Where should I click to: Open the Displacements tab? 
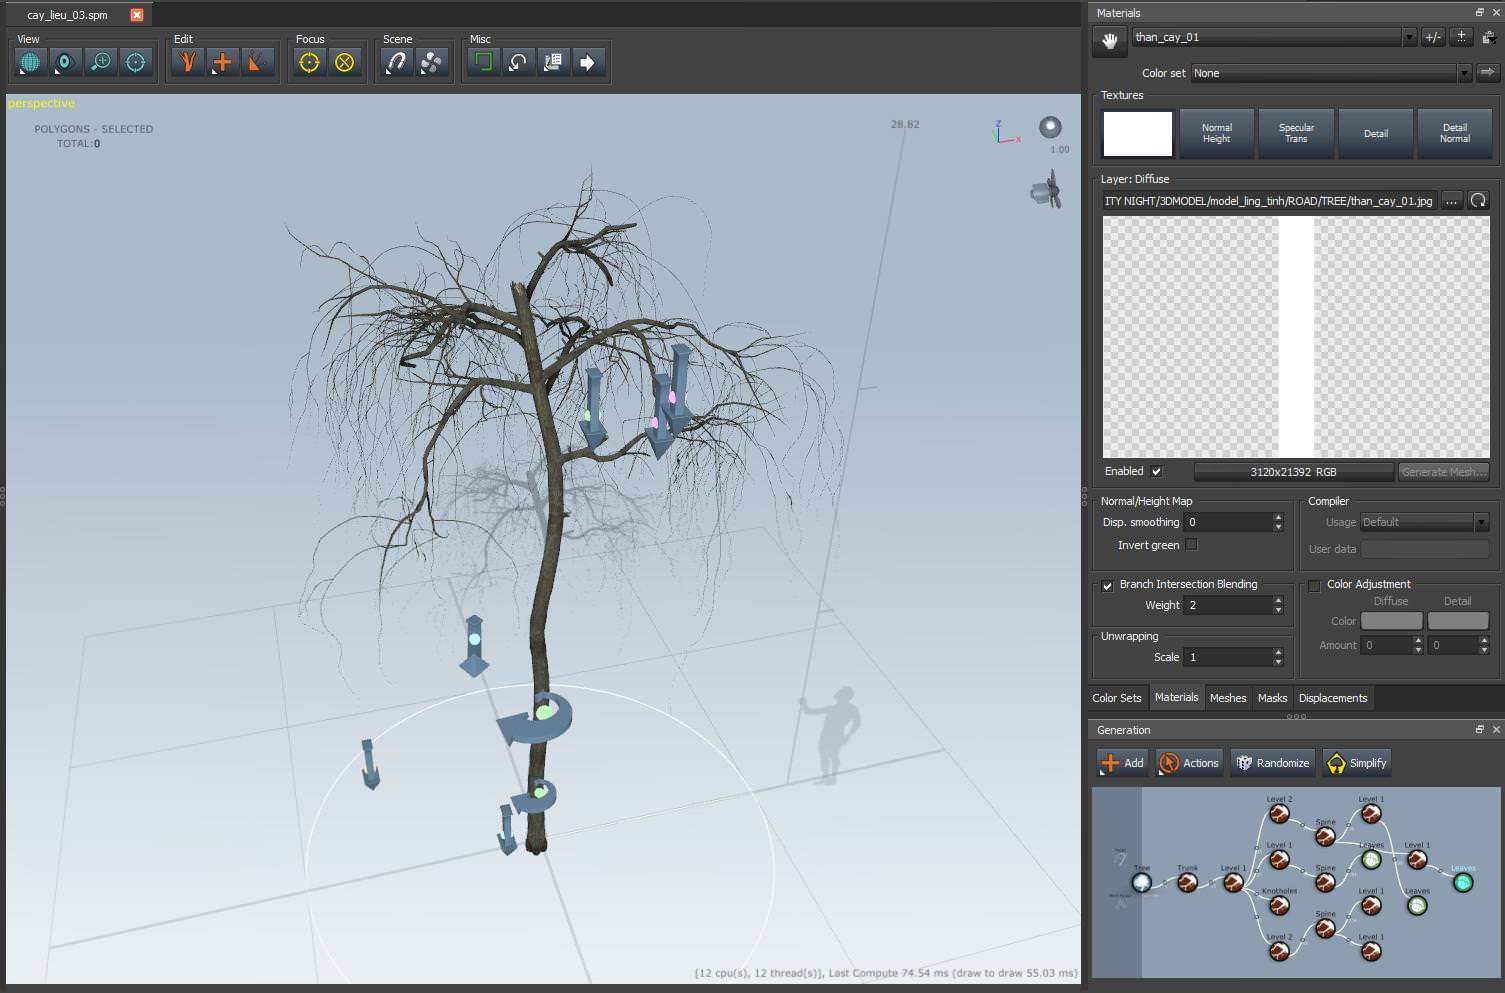point(1332,698)
